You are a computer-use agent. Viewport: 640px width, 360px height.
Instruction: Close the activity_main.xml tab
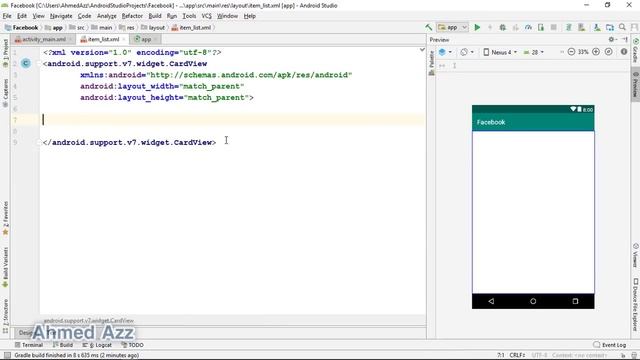[71, 39]
